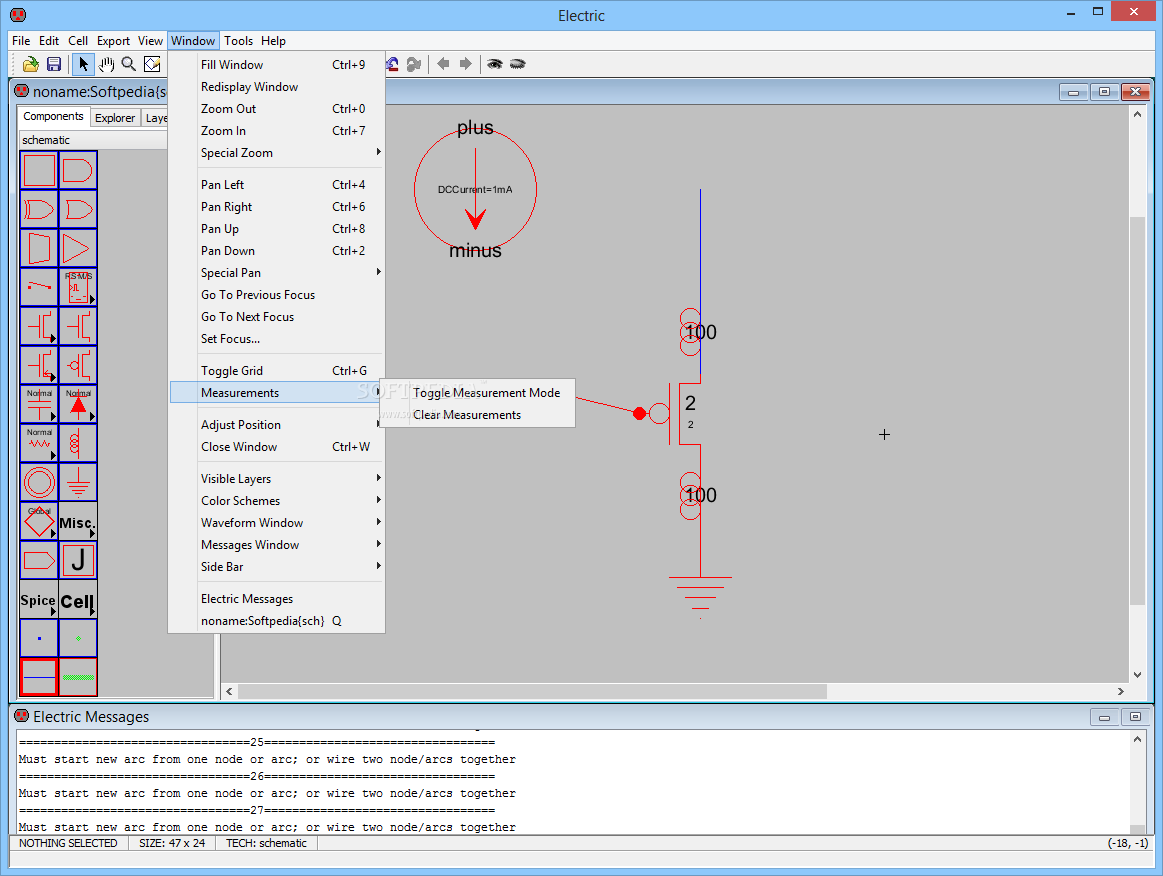Open the Cell menu
Viewport: 1163px width, 876px height.
point(78,41)
